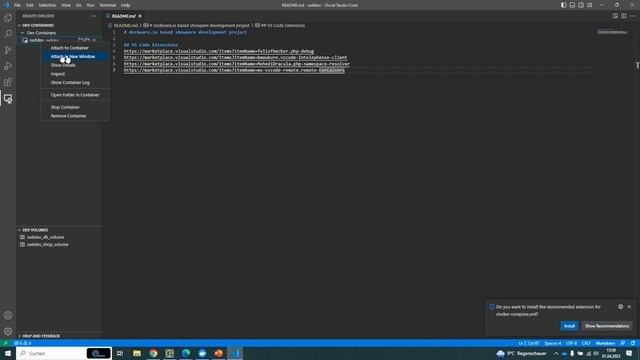Open the remote-containers marketplace link
This screenshot has height=360, width=640.
click(x=234, y=70)
